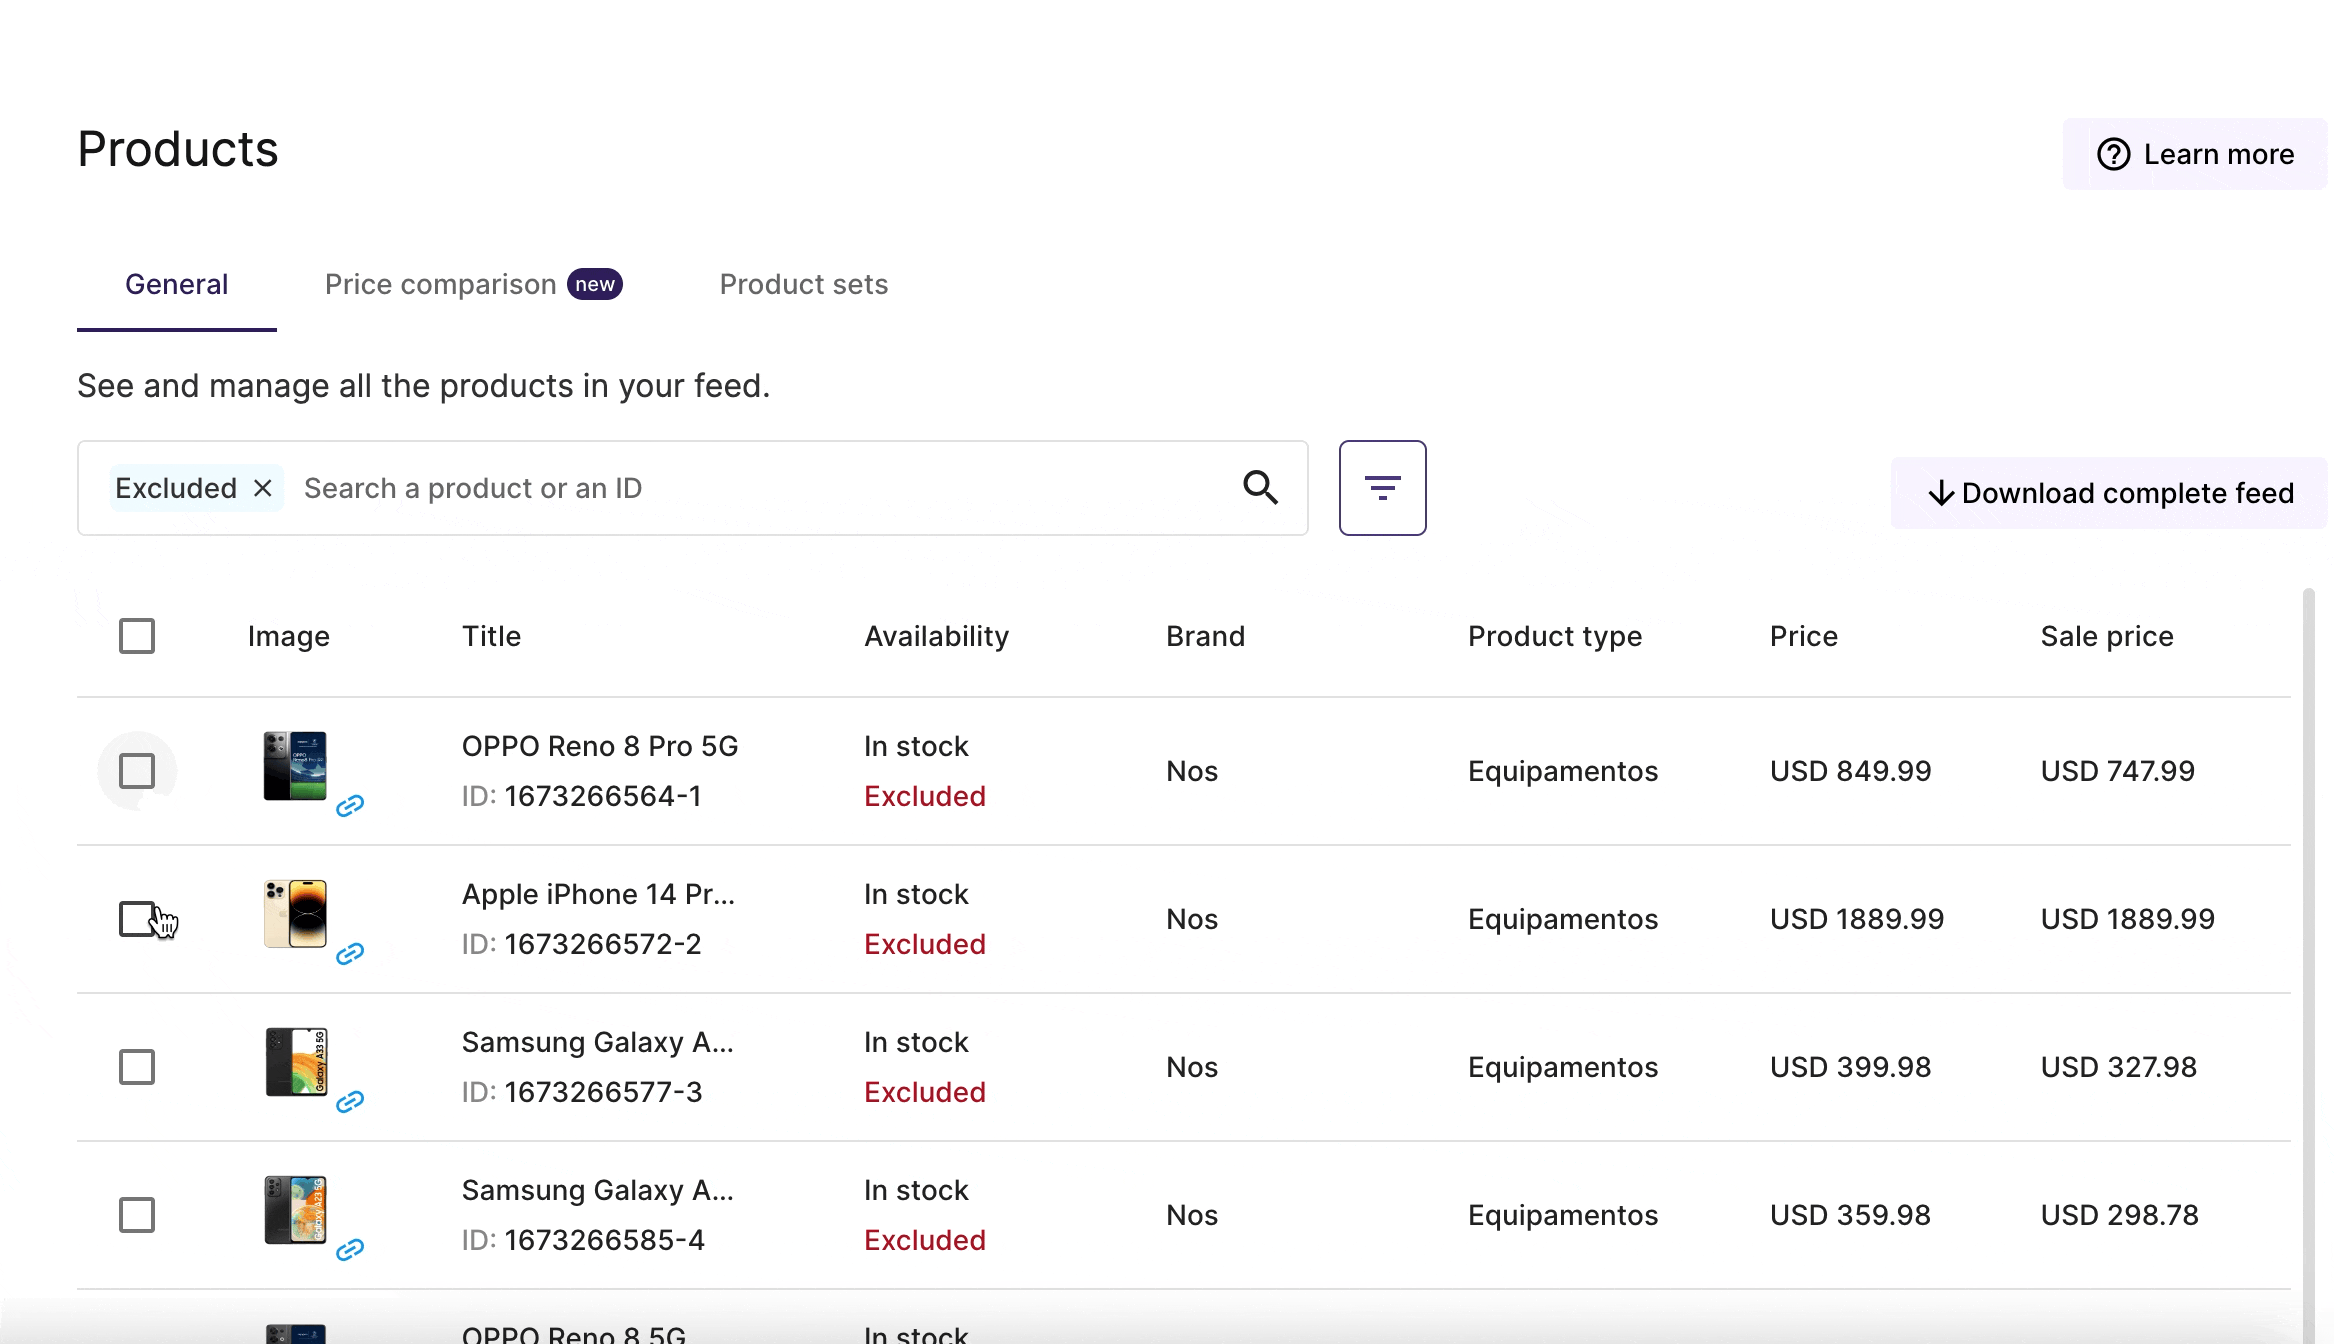Click the Title column header

pos(491,636)
